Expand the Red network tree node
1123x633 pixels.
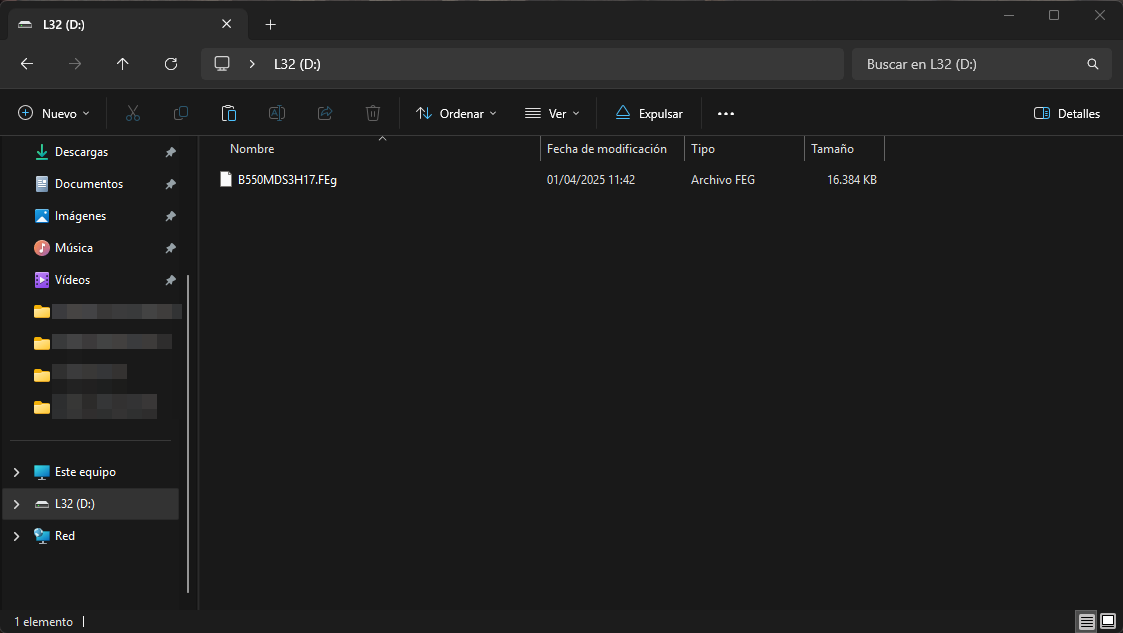coord(16,536)
